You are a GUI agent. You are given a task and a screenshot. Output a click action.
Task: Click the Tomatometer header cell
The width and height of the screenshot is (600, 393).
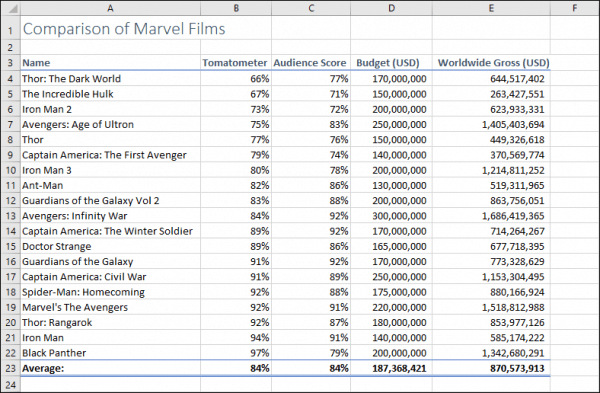(x=236, y=63)
